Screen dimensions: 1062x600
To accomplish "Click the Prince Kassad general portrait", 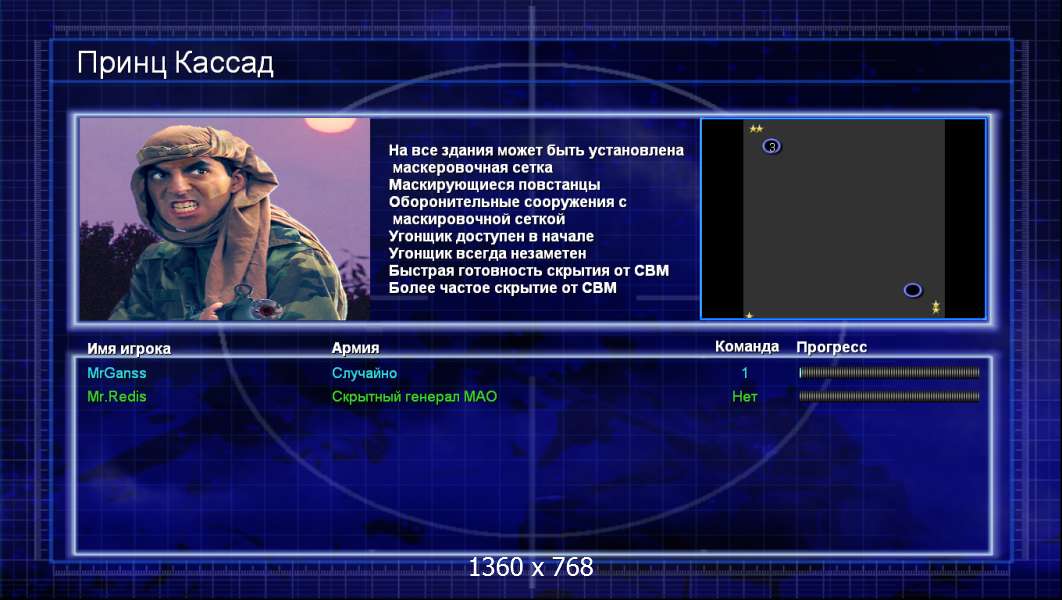I will coord(225,219).
